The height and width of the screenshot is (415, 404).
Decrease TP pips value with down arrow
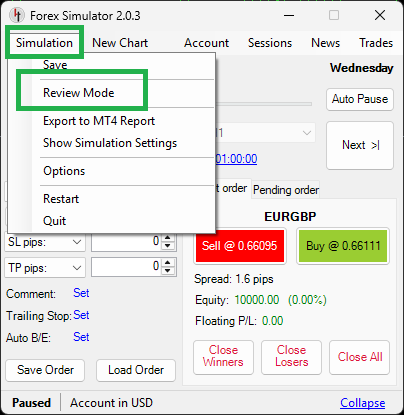point(168,270)
